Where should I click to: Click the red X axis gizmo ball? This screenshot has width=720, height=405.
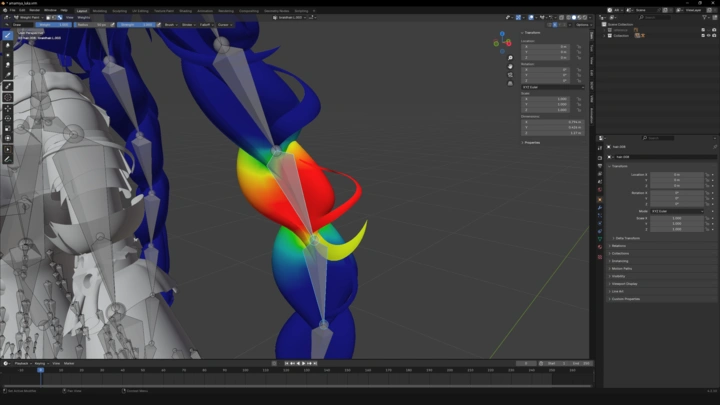[508, 44]
